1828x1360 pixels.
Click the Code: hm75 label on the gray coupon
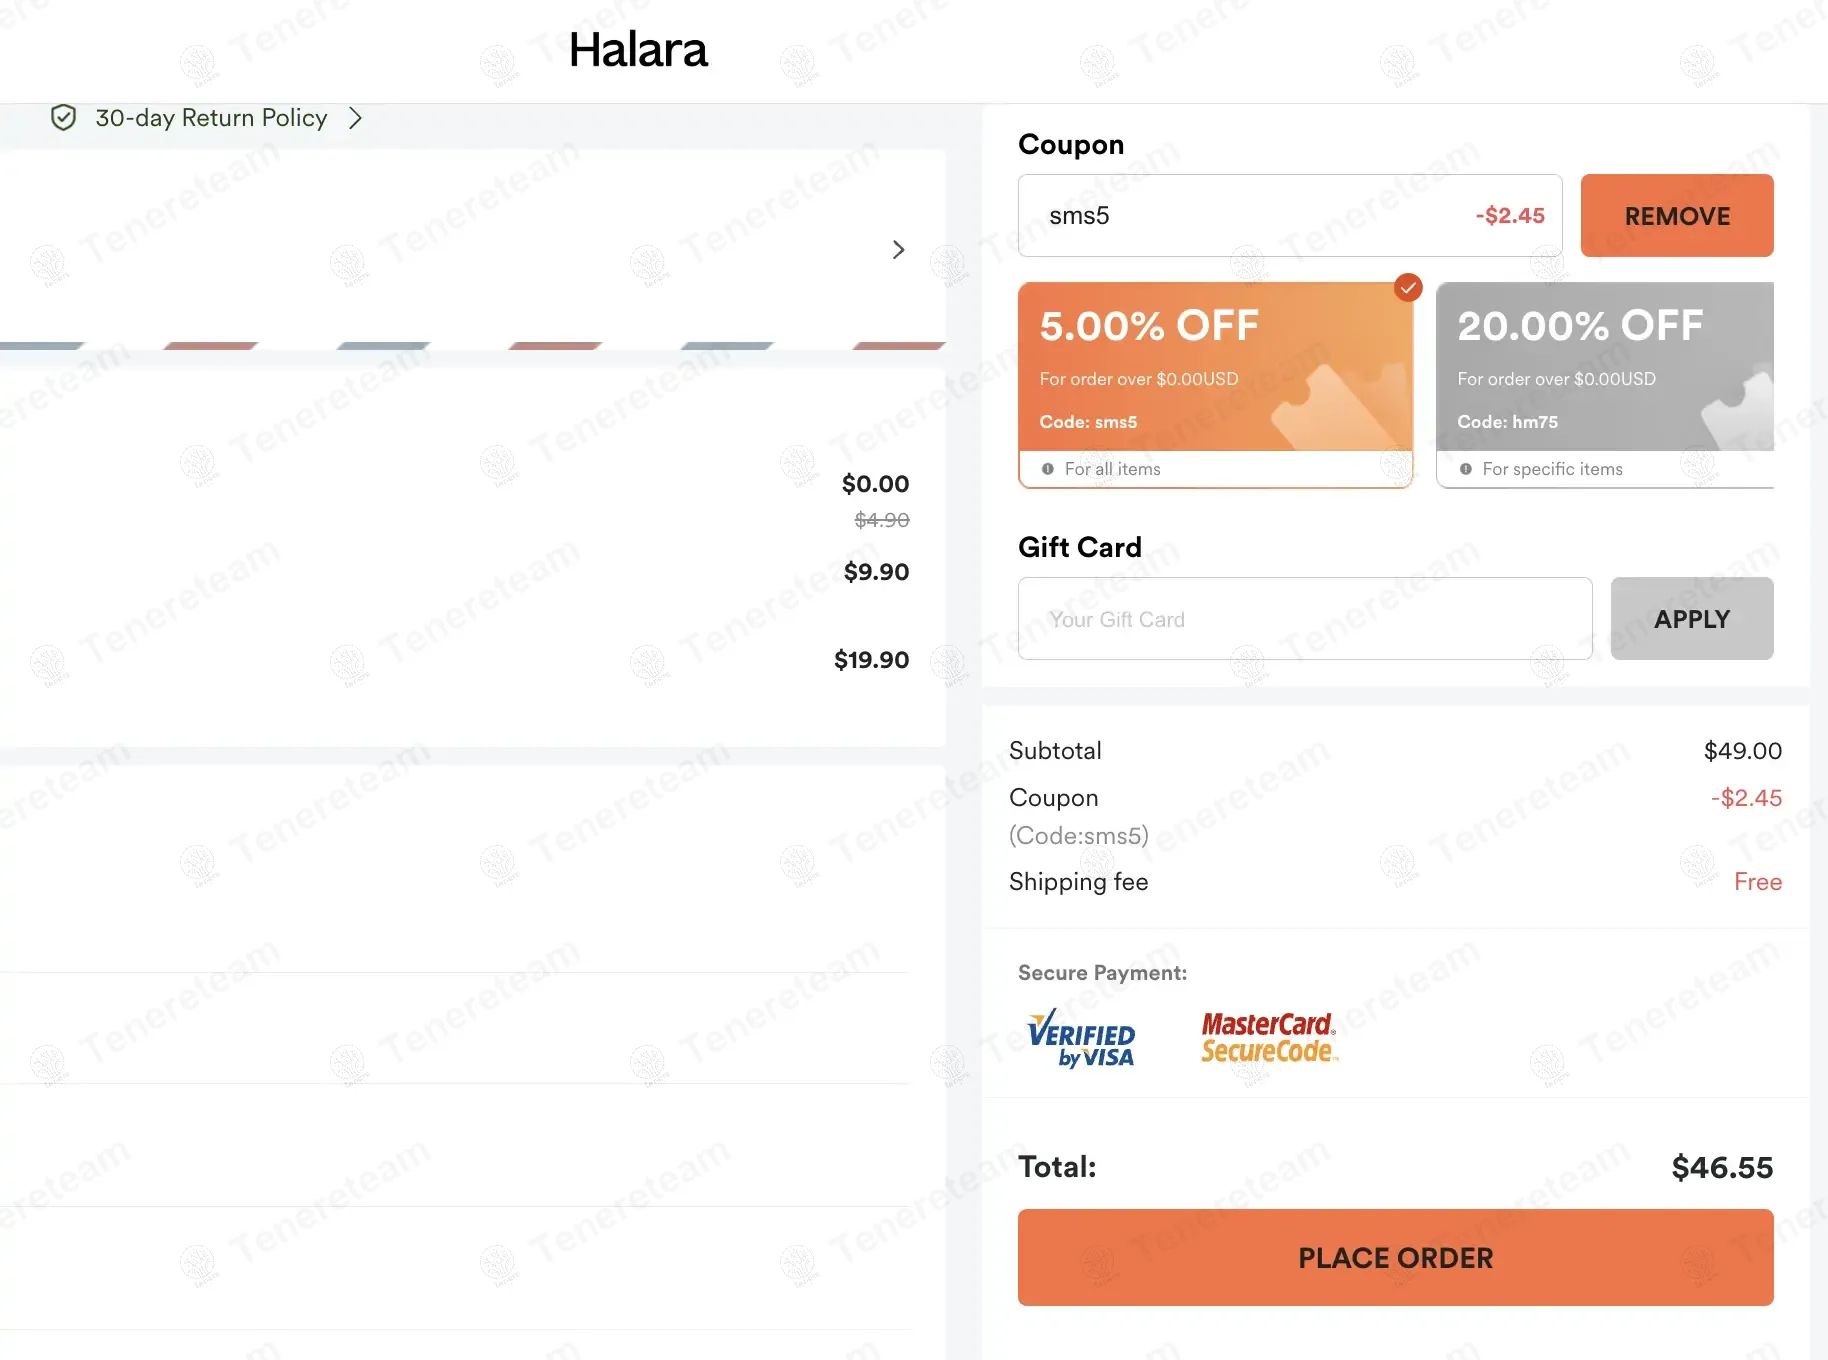[x=1507, y=422]
